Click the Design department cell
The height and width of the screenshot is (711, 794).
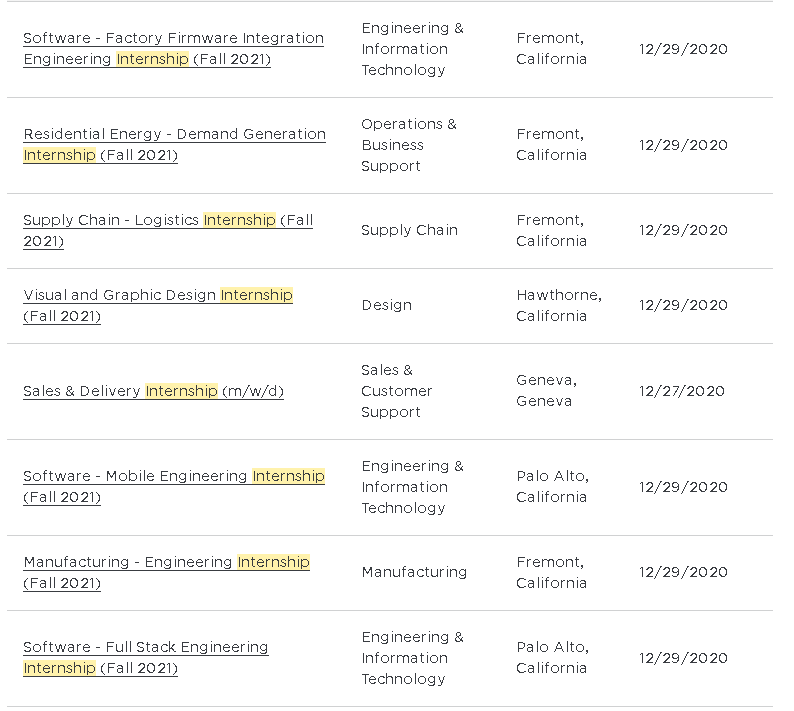point(386,305)
